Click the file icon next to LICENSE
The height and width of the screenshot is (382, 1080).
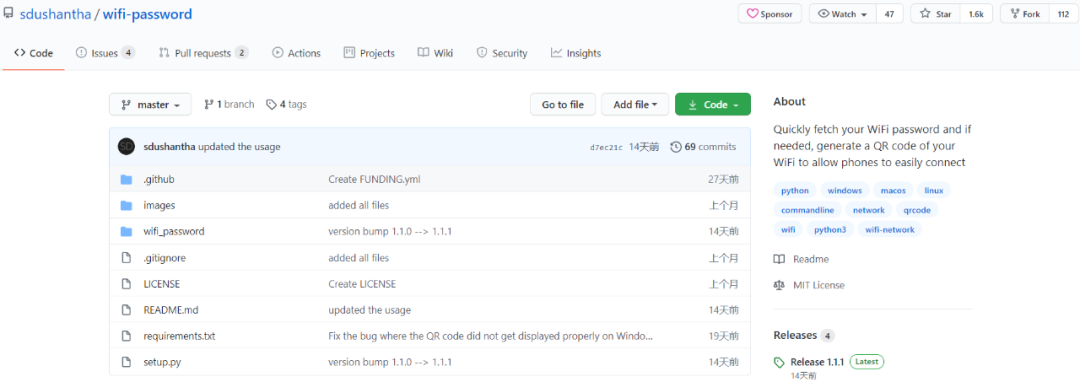126,284
